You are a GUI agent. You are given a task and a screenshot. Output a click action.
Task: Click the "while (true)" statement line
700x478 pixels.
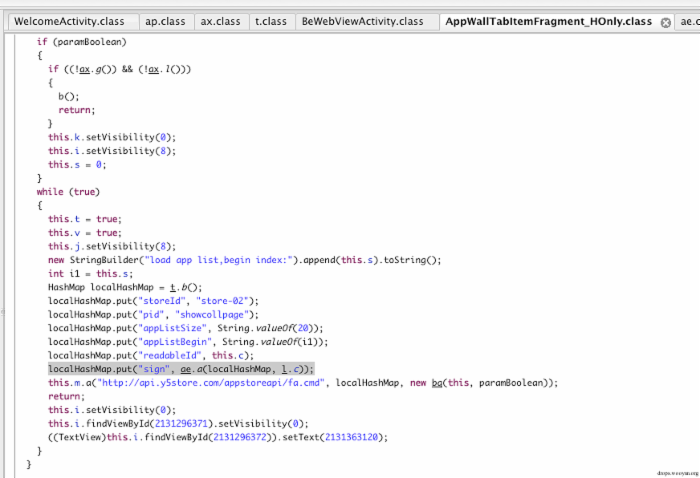coord(68,192)
